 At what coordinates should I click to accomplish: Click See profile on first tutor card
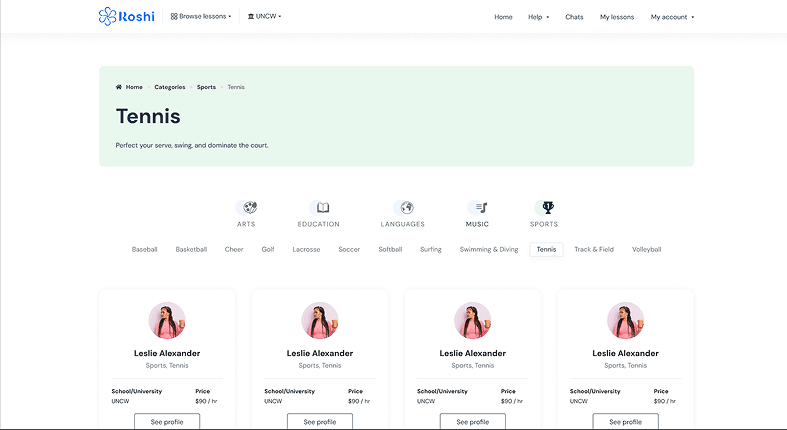(167, 422)
